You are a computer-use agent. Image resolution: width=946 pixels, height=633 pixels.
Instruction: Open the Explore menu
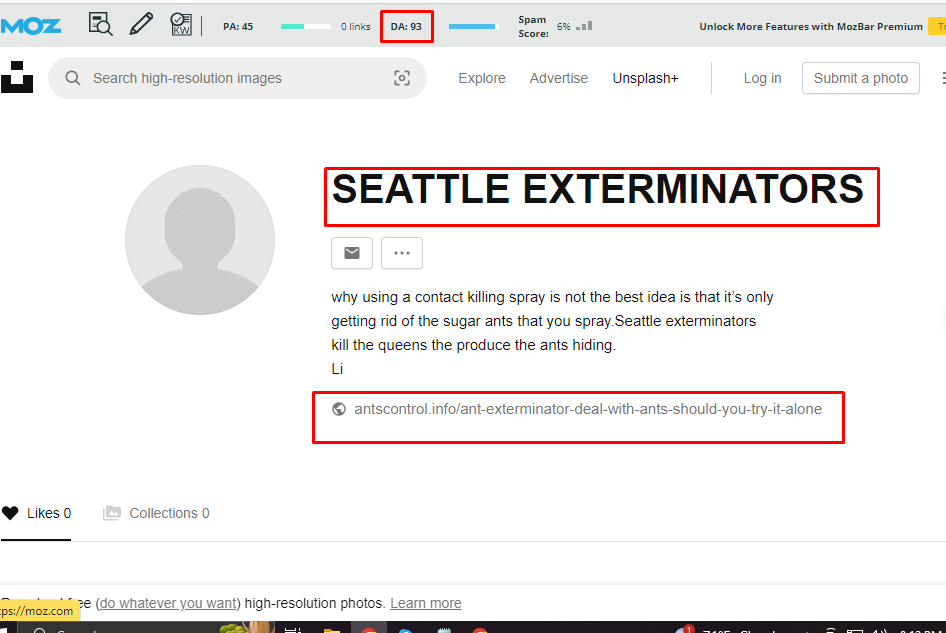[481, 77]
